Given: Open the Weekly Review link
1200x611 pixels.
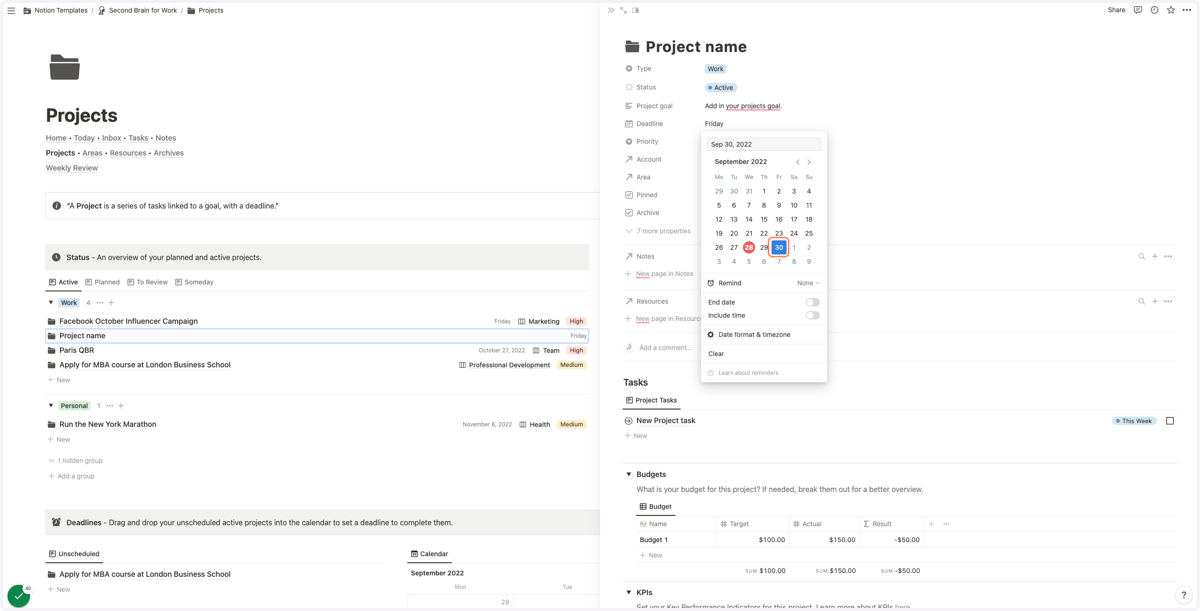Looking at the screenshot, I should point(72,168).
